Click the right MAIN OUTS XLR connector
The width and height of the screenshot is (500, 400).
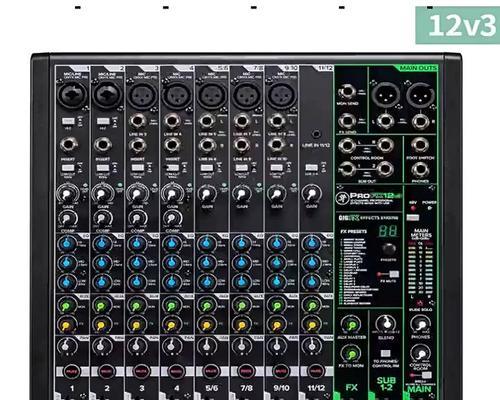(x=420, y=94)
